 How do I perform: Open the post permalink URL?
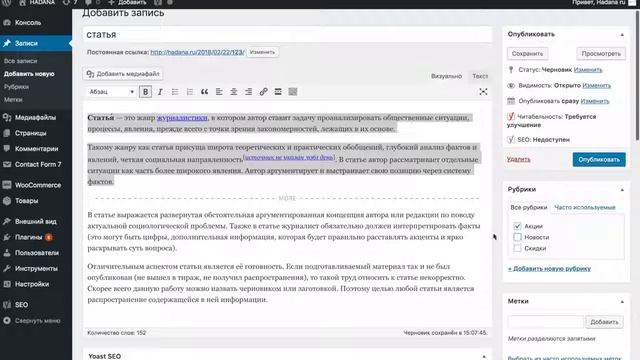197,52
